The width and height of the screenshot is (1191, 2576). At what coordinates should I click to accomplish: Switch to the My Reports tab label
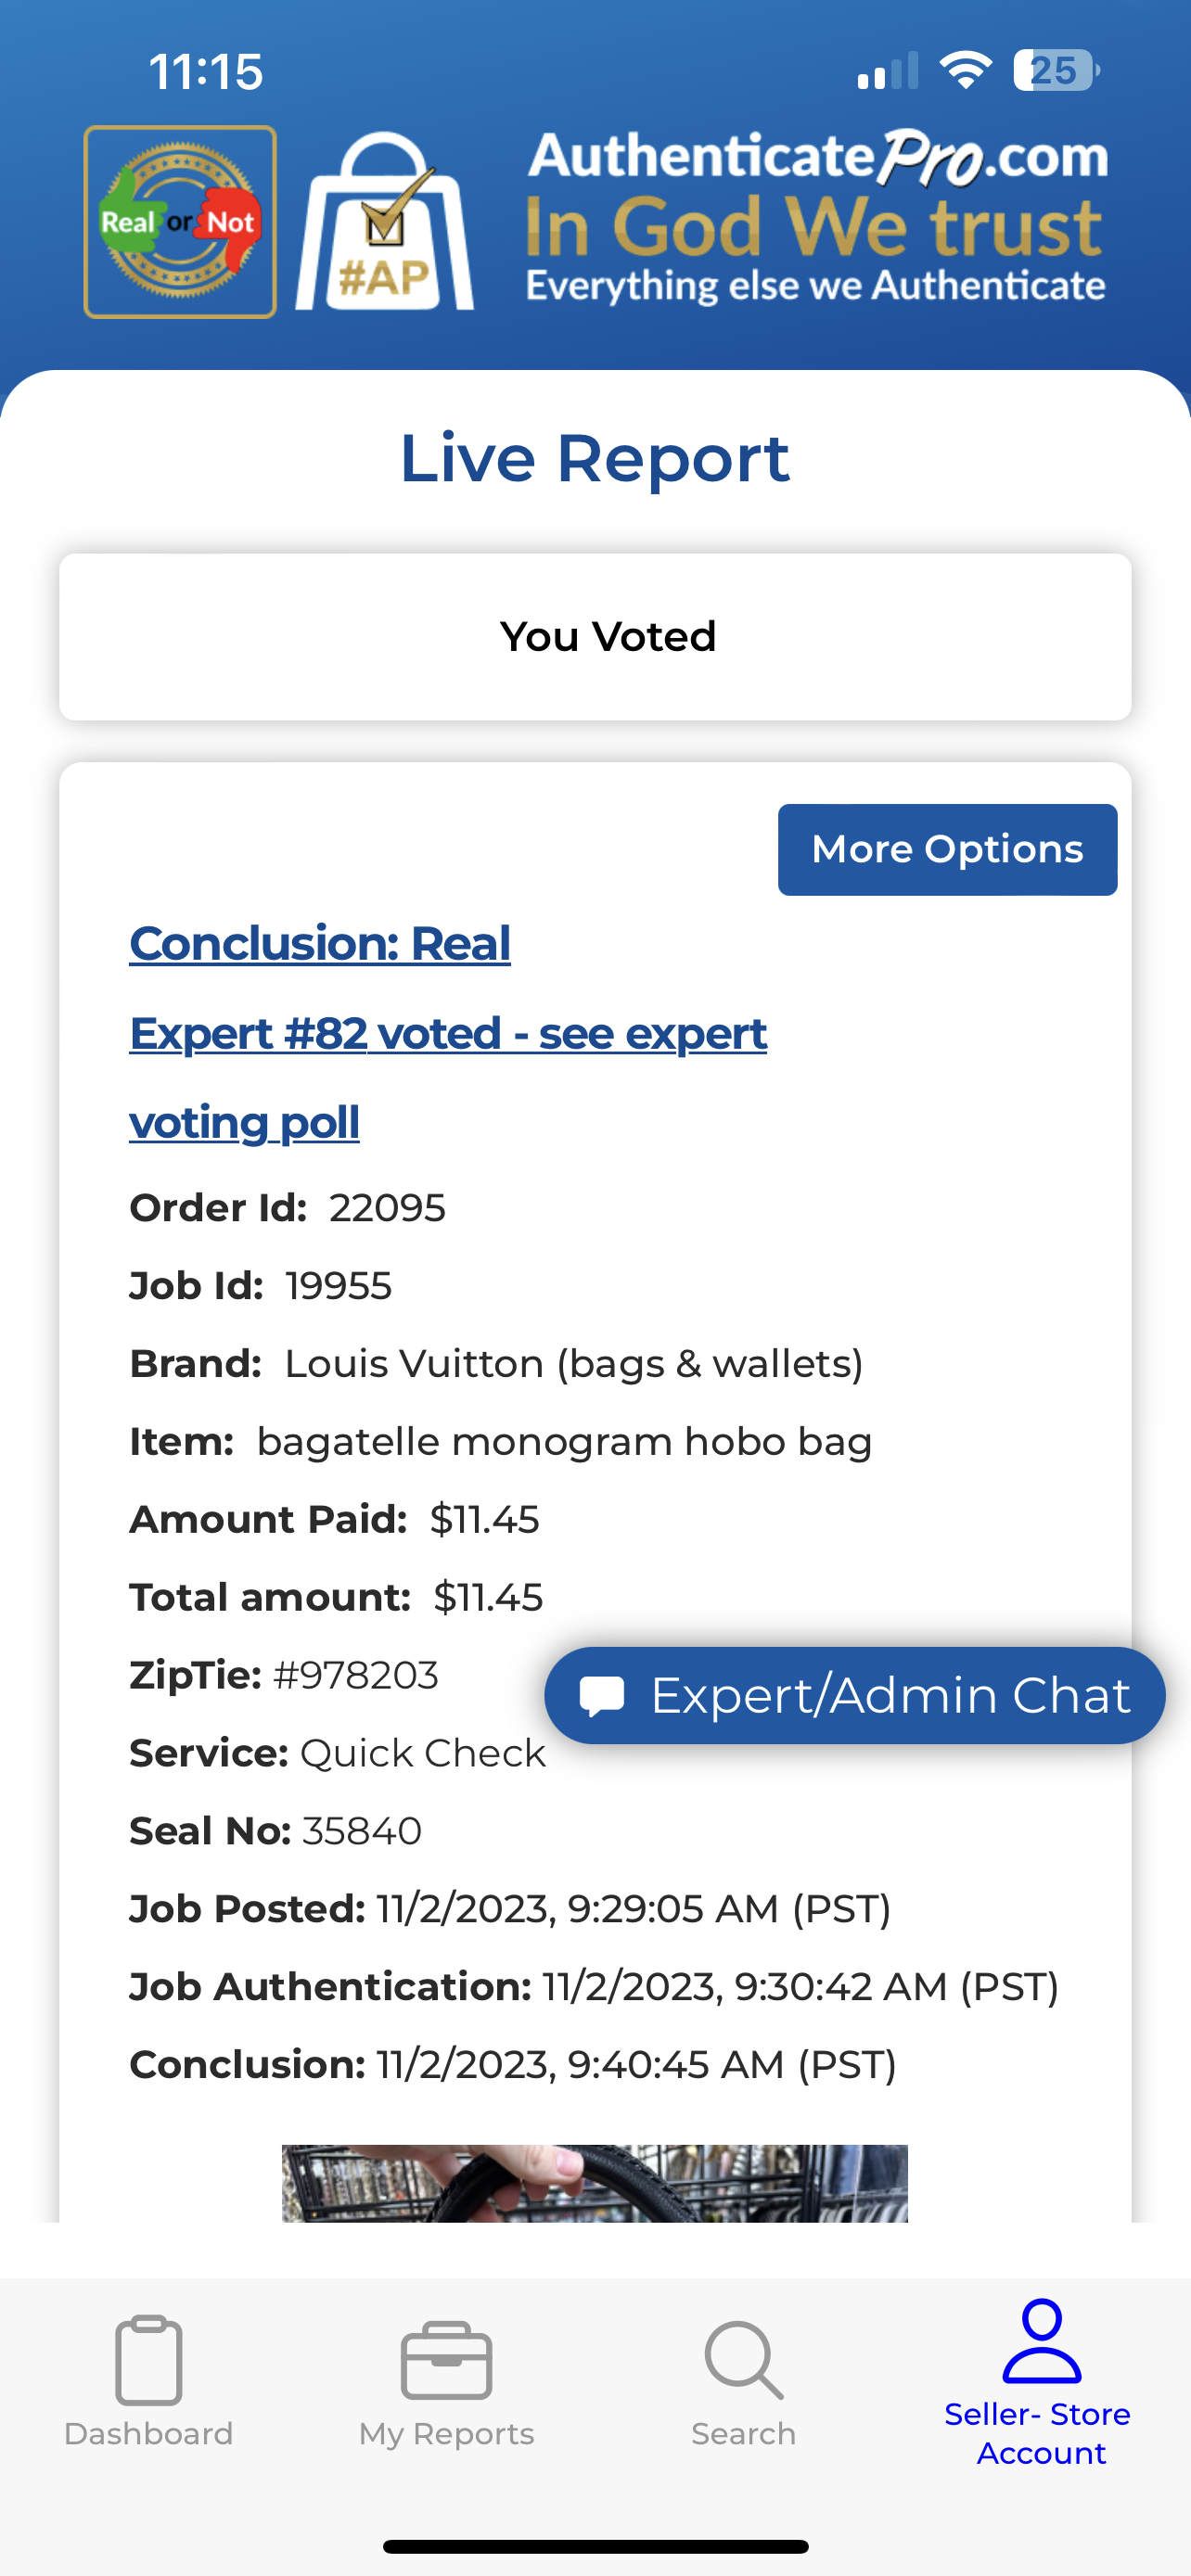click(x=446, y=2433)
